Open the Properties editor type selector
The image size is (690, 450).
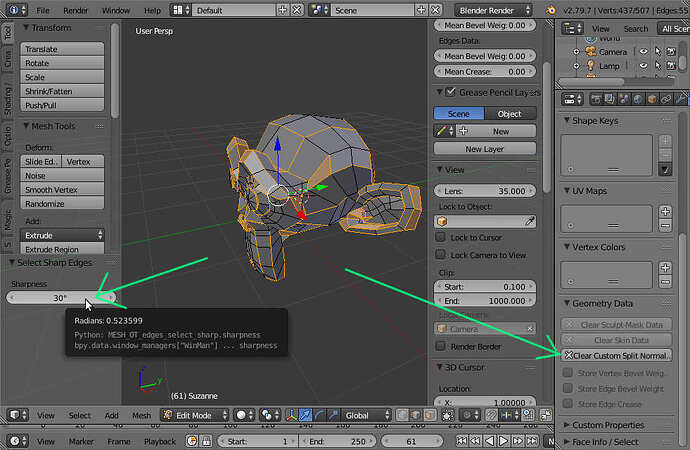point(572,99)
